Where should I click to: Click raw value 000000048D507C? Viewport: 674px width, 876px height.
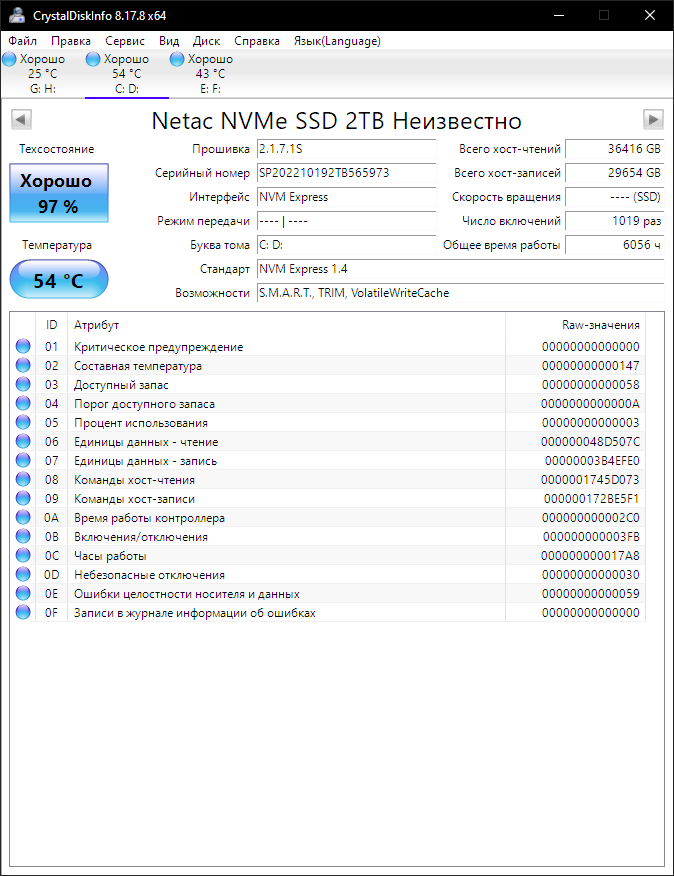click(x=590, y=442)
